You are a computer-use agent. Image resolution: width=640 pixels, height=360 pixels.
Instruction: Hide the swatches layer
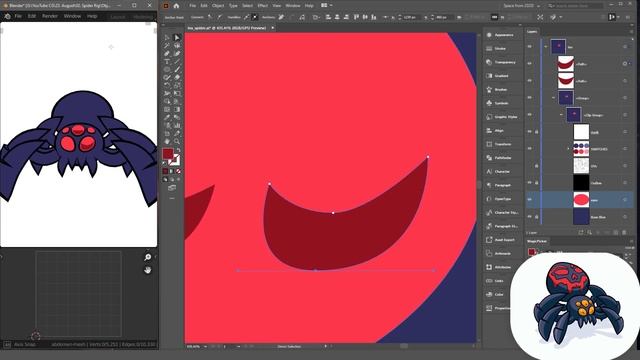pos(530,149)
